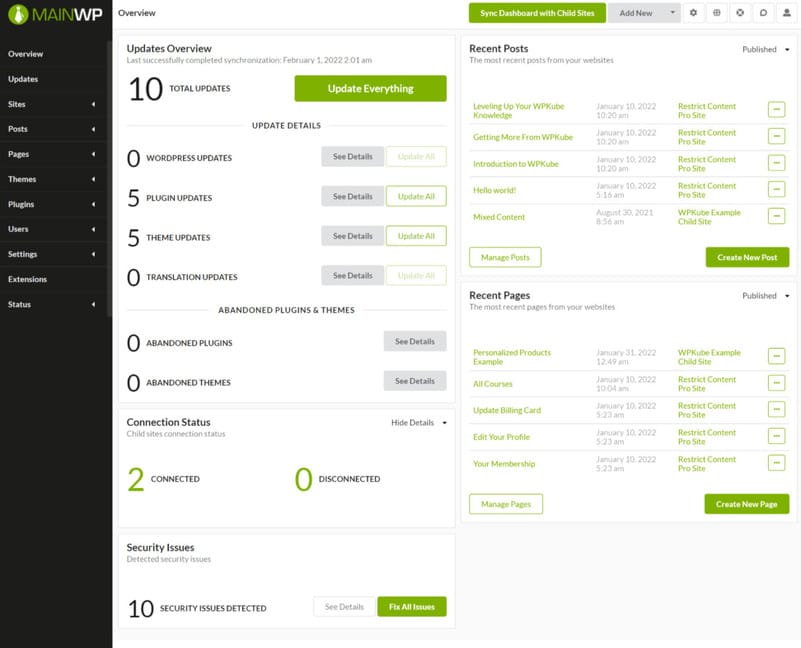Open the Hello world! post link
Screen dimensions: 801x648
coord(494,190)
